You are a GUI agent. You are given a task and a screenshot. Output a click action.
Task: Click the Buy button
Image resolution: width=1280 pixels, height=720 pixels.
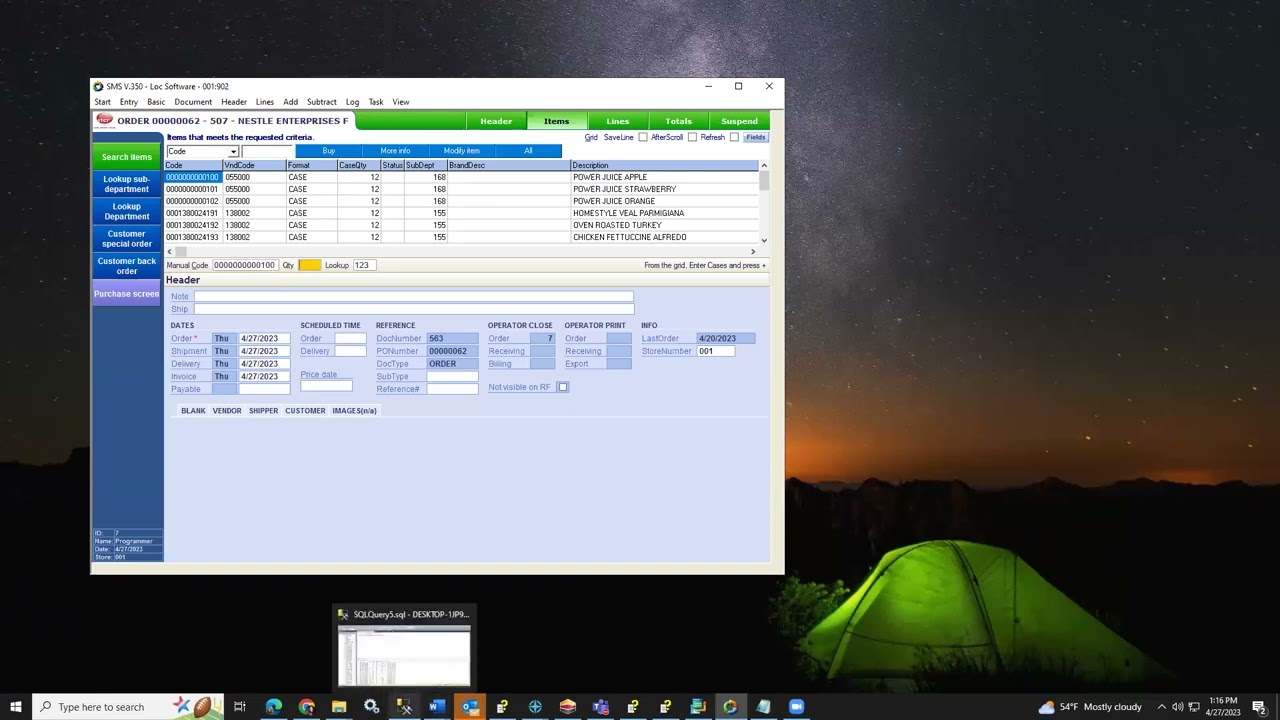pyautogui.click(x=329, y=151)
